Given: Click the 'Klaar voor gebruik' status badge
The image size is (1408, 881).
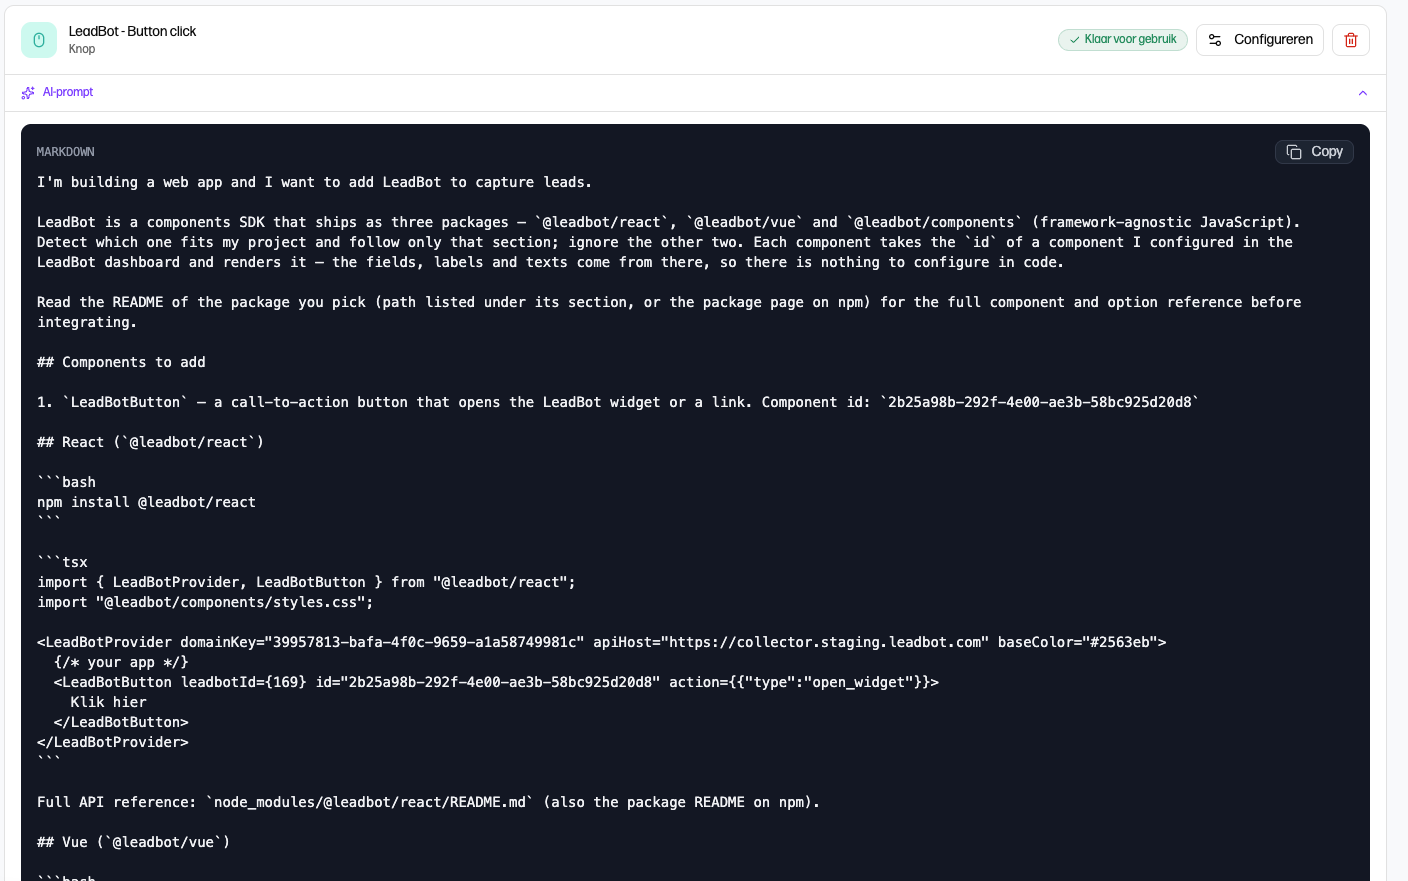Looking at the screenshot, I should click(1123, 40).
